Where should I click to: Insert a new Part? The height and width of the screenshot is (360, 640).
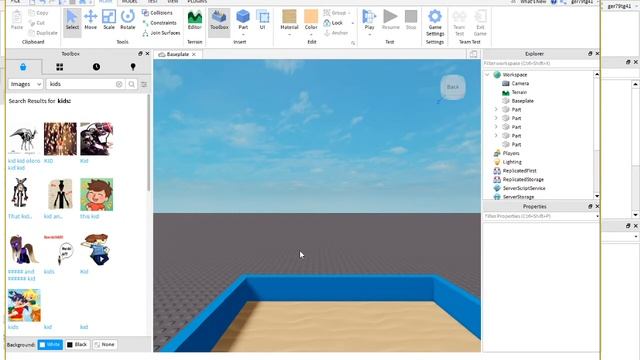point(243,20)
